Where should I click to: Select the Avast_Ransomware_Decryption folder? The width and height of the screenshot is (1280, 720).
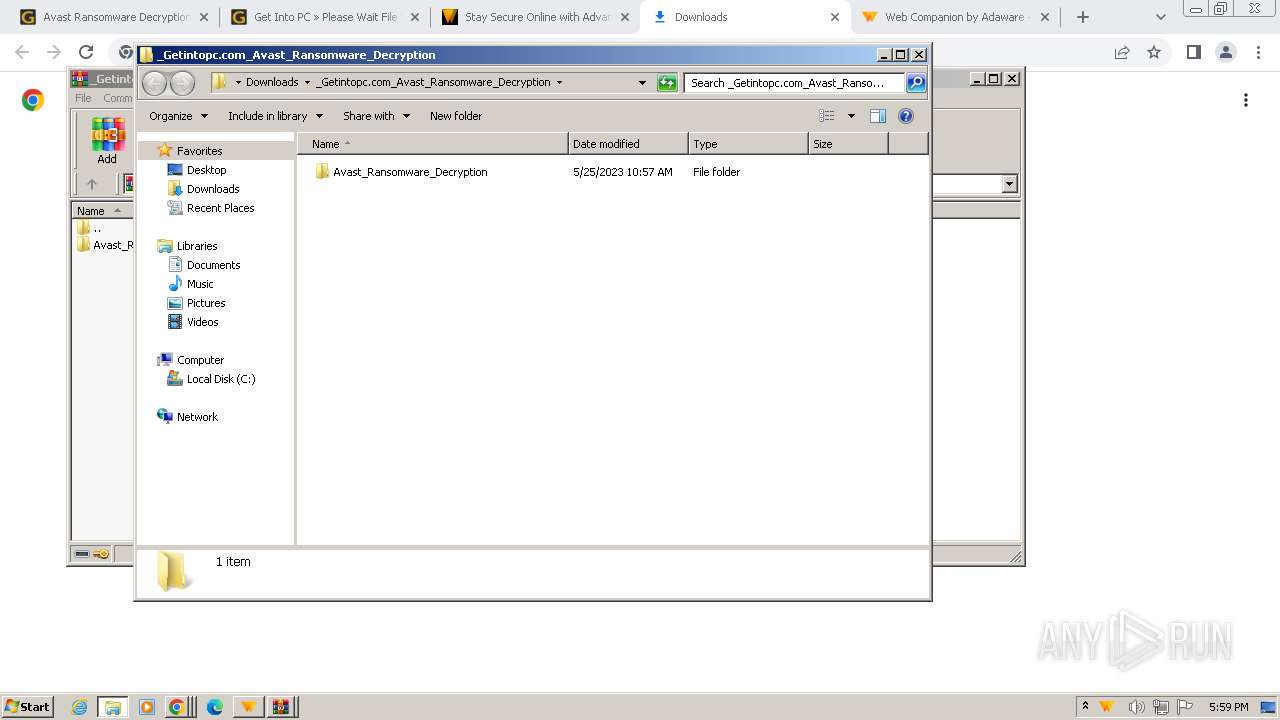(x=410, y=172)
